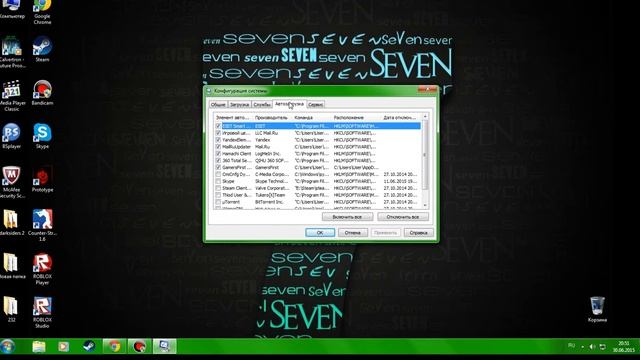Launch Steam from the desktop
Image resolution: width=640 pixels, height=360 pixels.
pos(42,49)
